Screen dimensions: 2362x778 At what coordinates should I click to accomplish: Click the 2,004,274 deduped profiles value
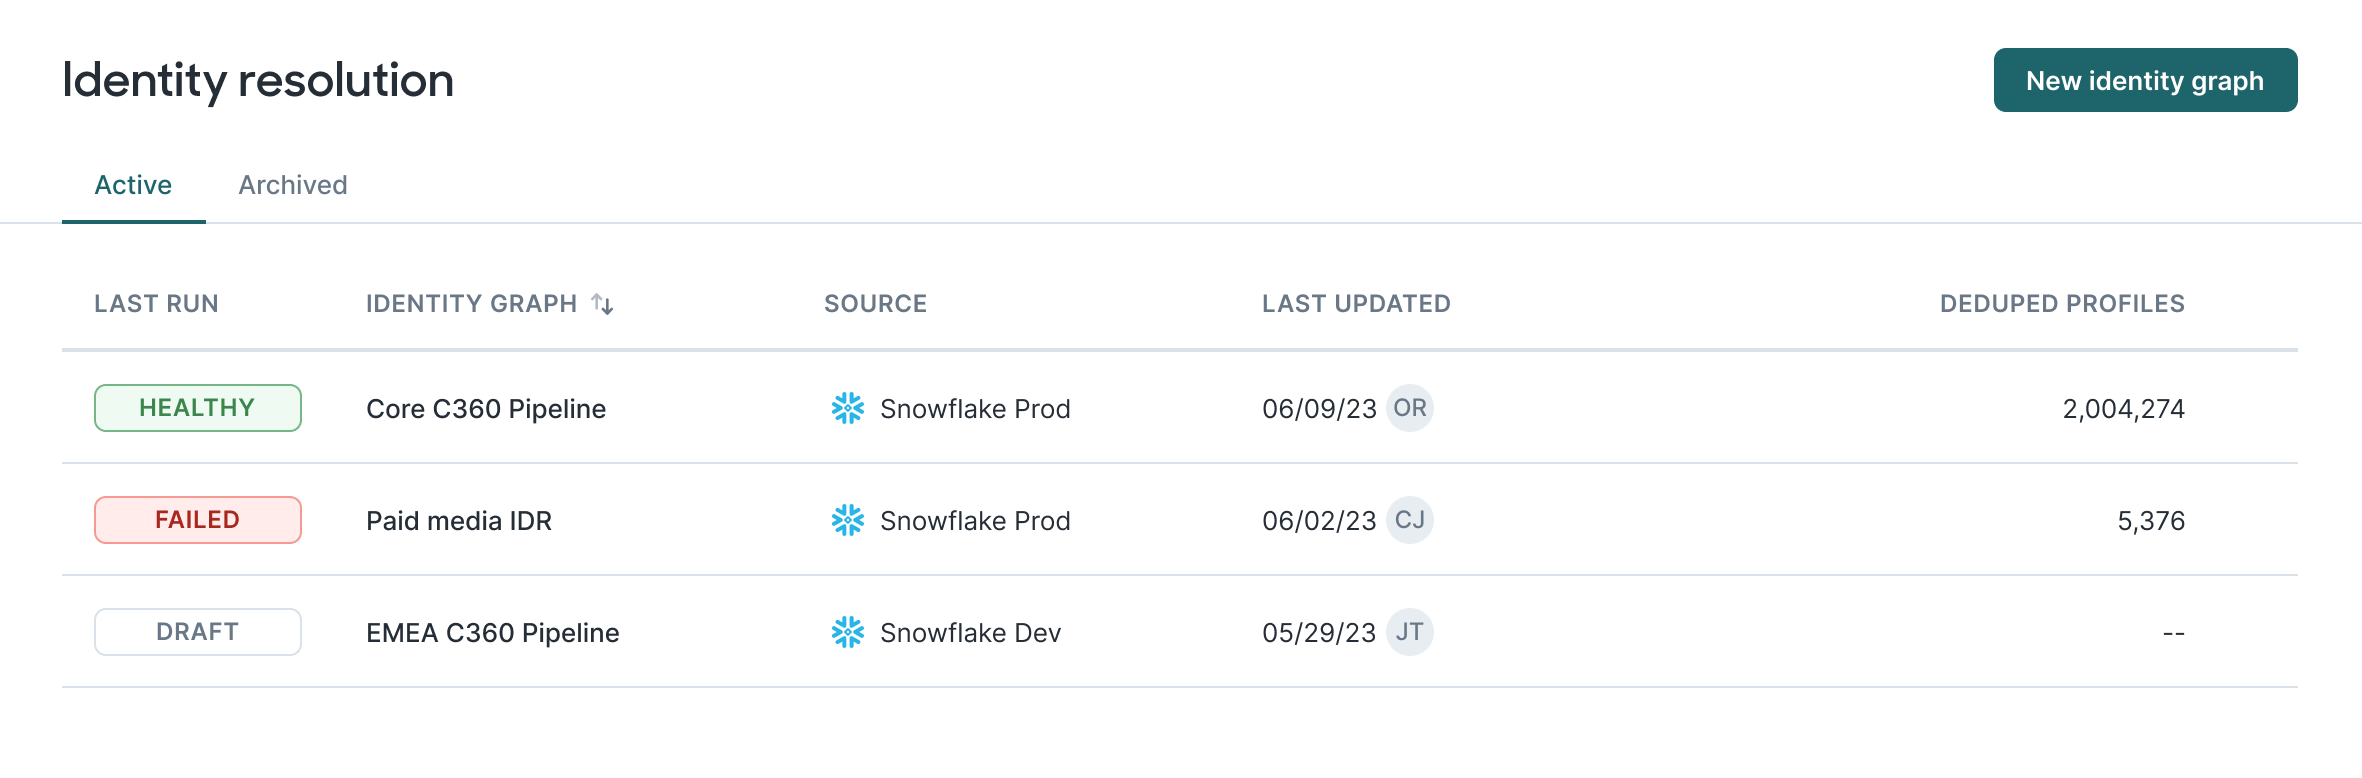coord(2123,409)
